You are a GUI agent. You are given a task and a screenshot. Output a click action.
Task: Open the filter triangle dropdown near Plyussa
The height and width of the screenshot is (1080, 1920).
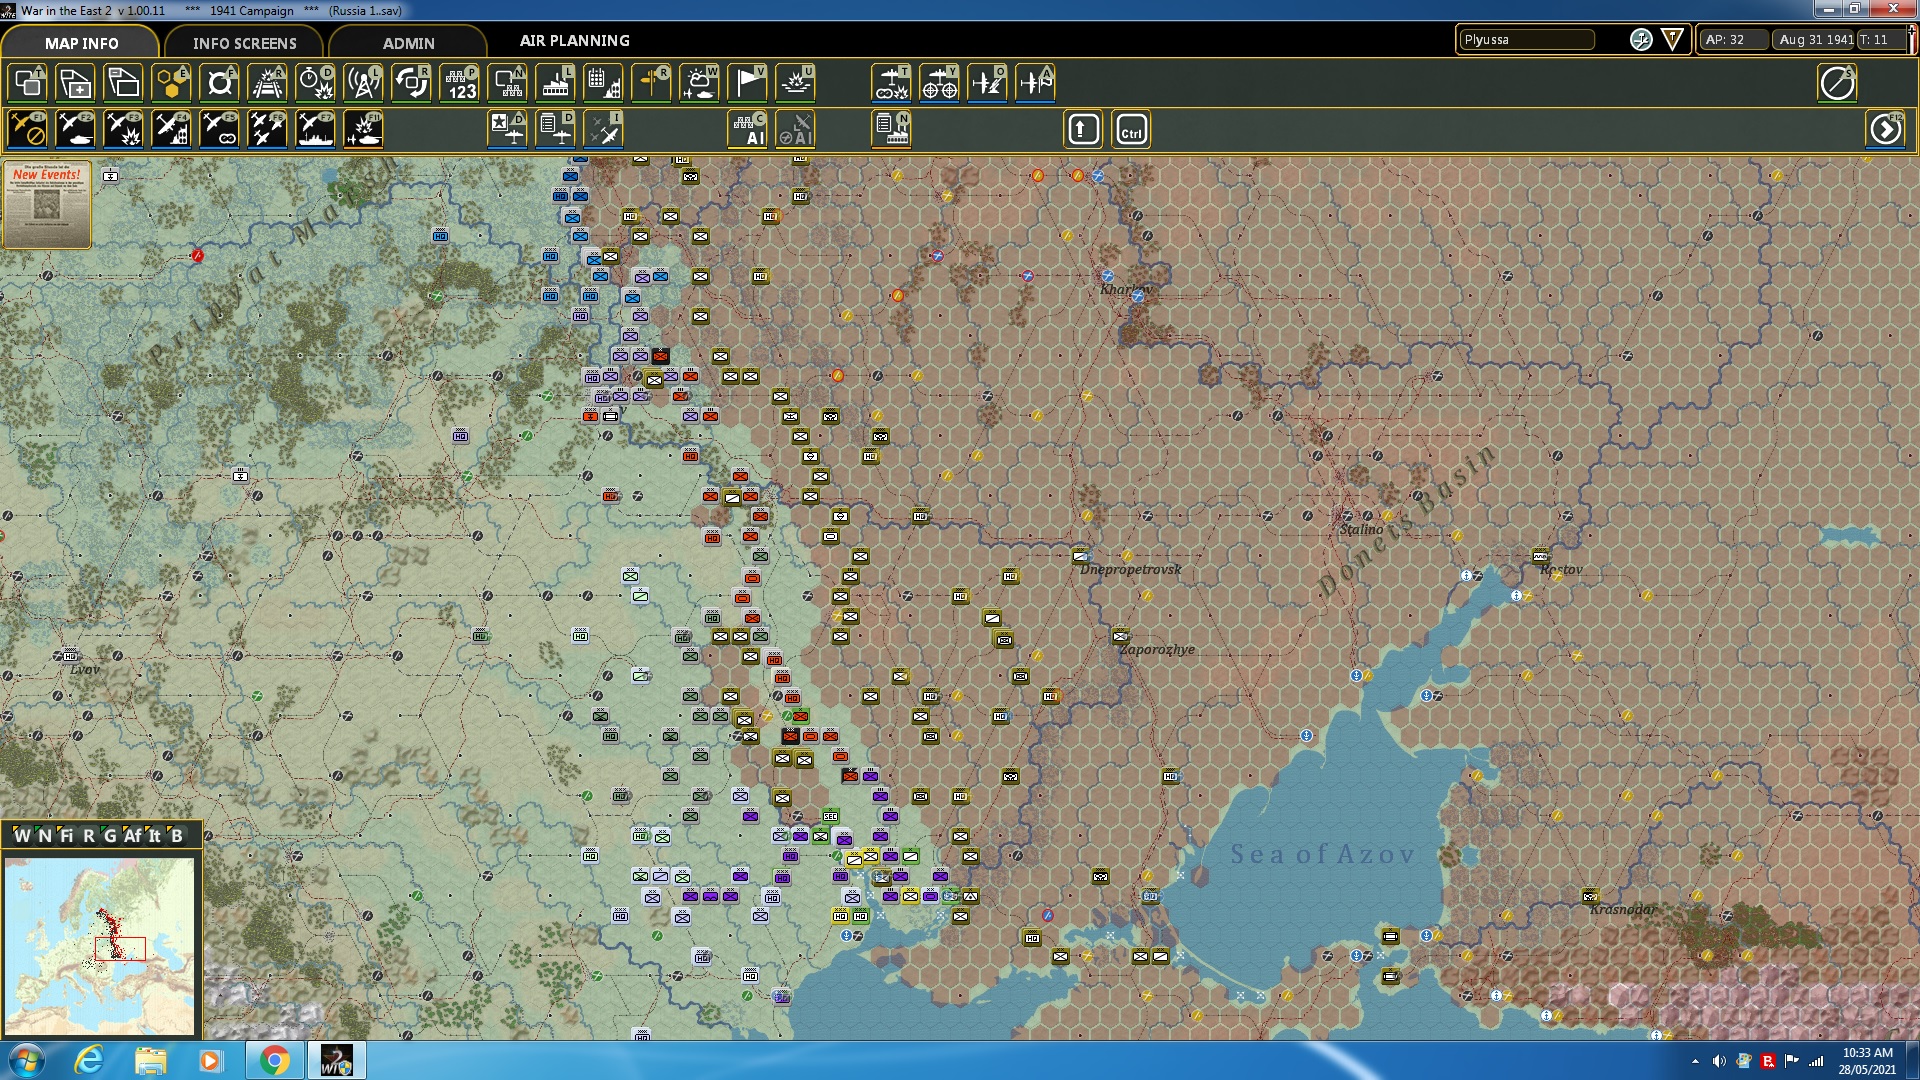1672,40
